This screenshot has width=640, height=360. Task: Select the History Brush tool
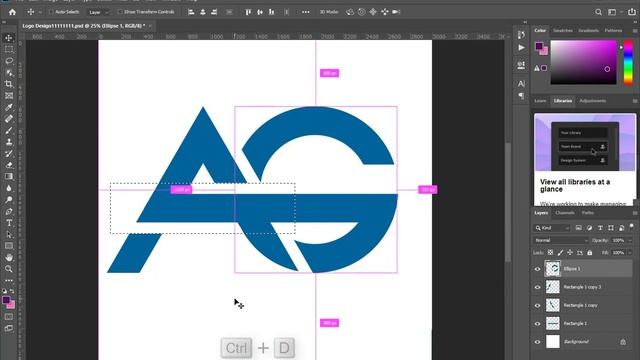tap(9, 153)
